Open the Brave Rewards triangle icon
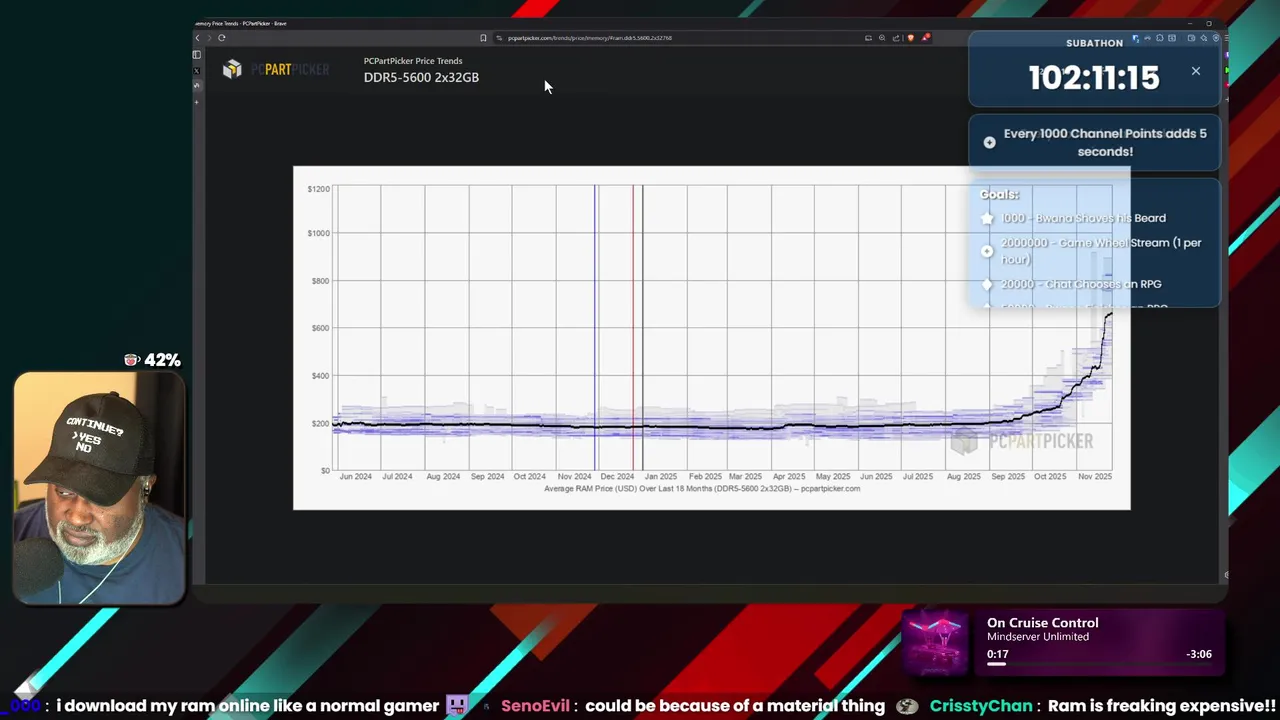The image size is (1280, 720). click(x=926, y=38)
